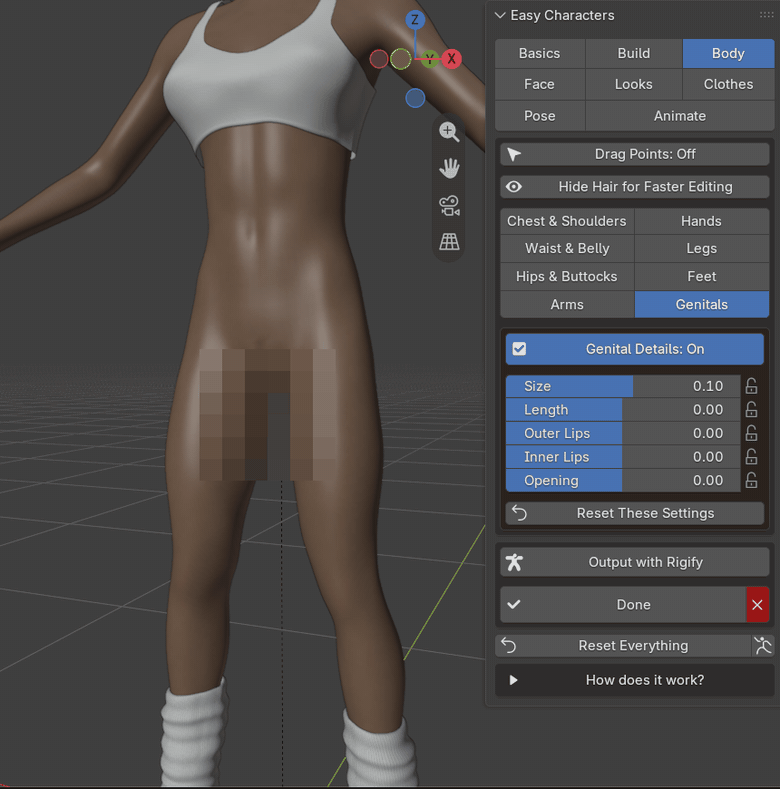Open the Pose tab
This screenshot has width=780, height=789.
(539, 116)
